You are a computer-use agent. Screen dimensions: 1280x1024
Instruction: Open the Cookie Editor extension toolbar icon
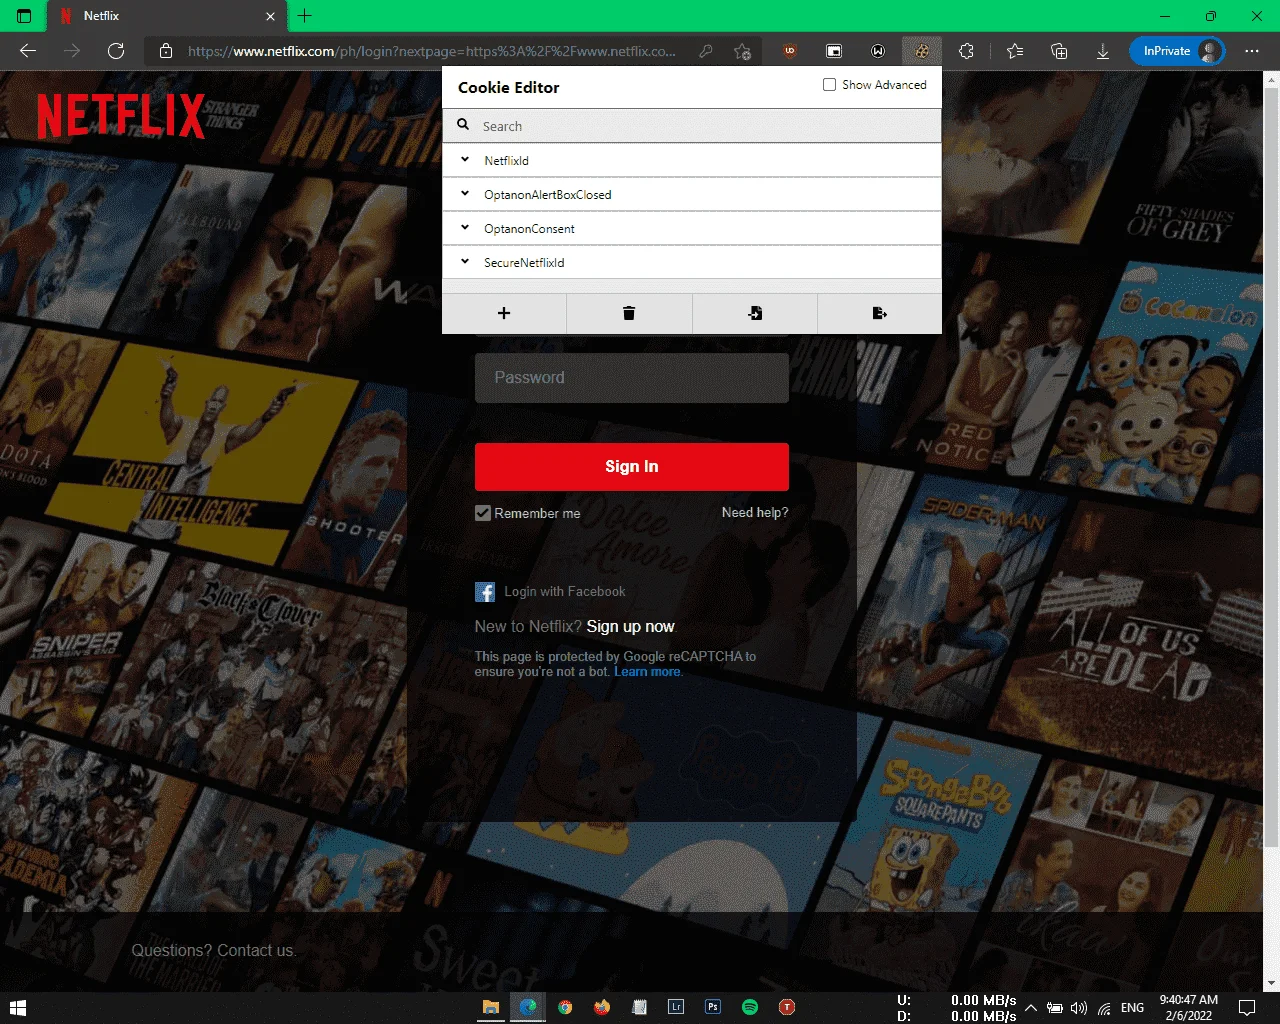(x=922, y=51)
